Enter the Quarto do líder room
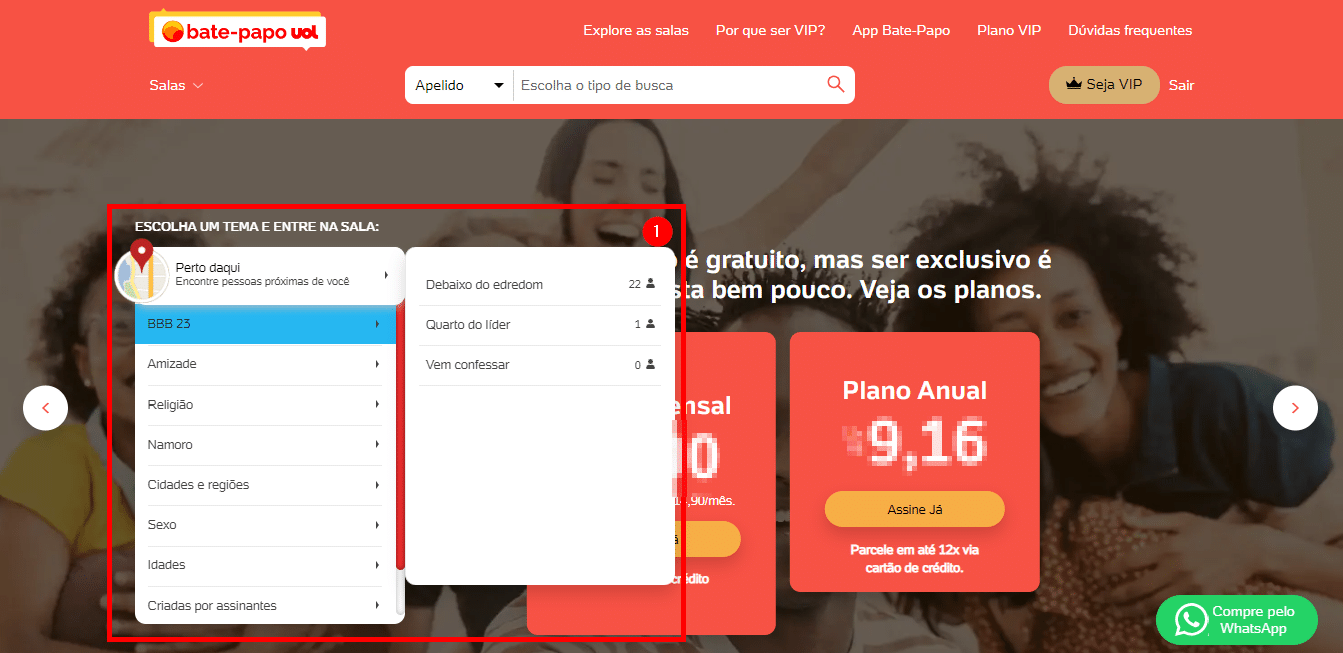 540,325
